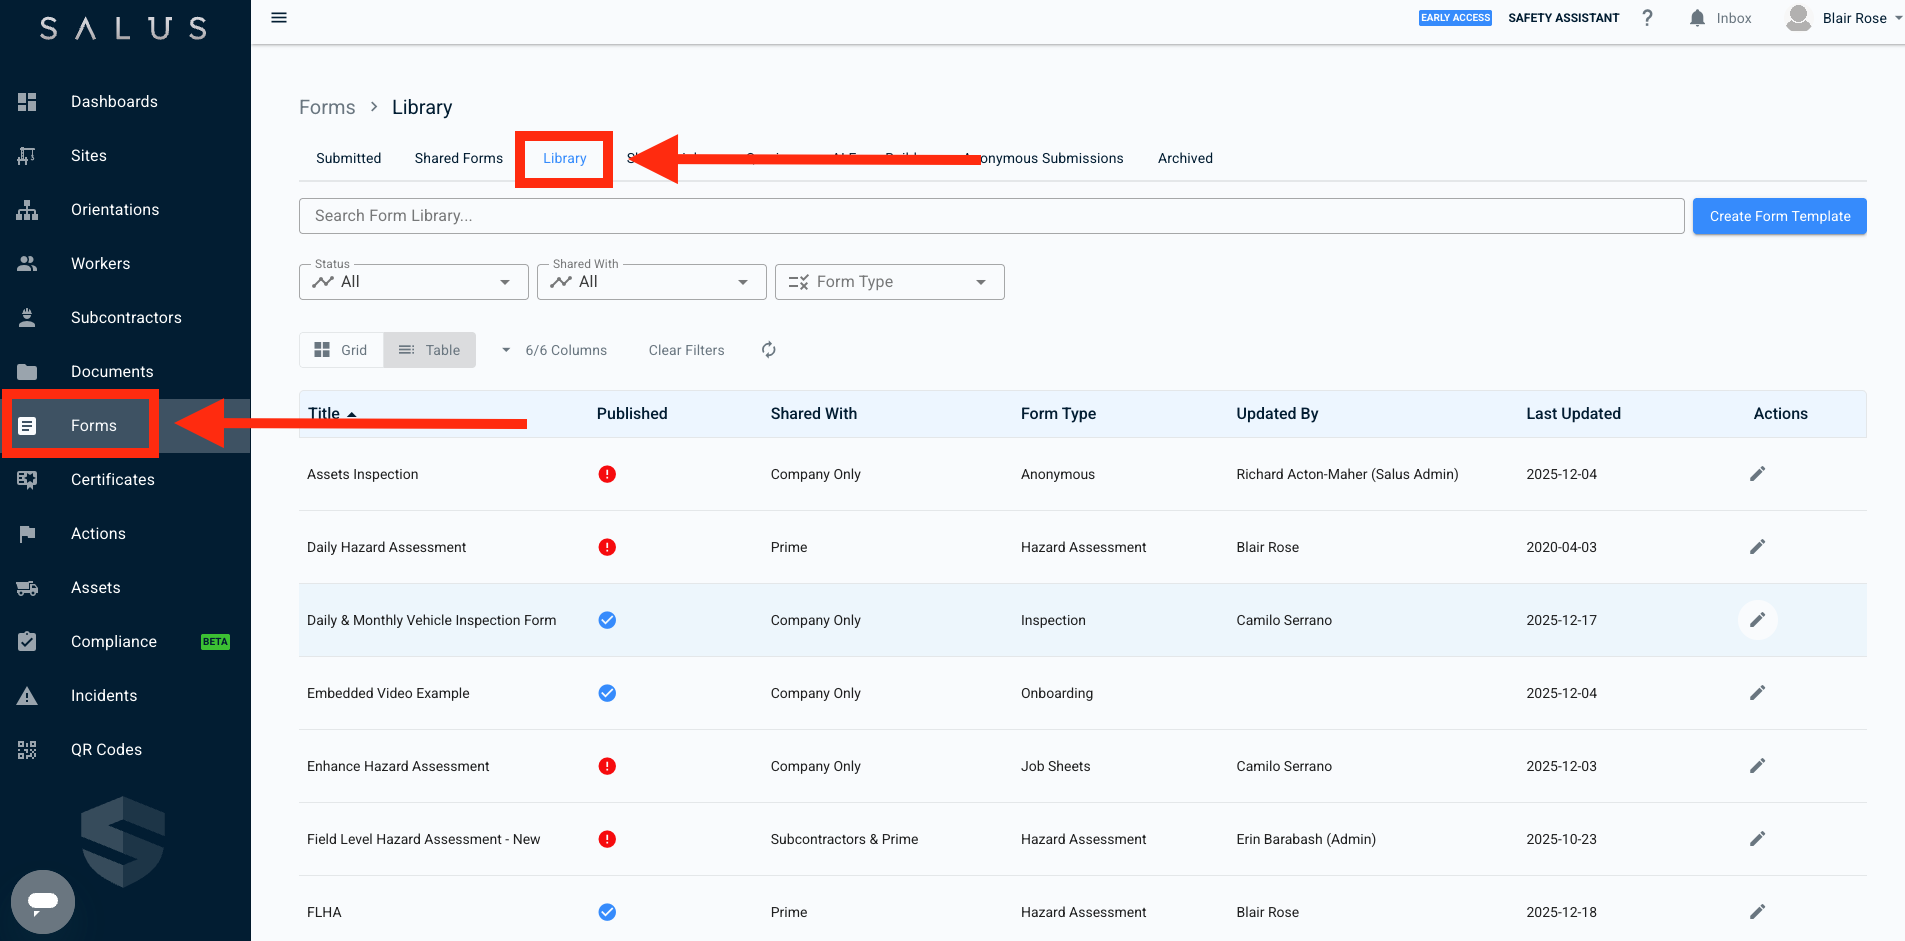Screen dimensions: 1905x941
Task: Sort table by Title column header
Action: [324, 414]
